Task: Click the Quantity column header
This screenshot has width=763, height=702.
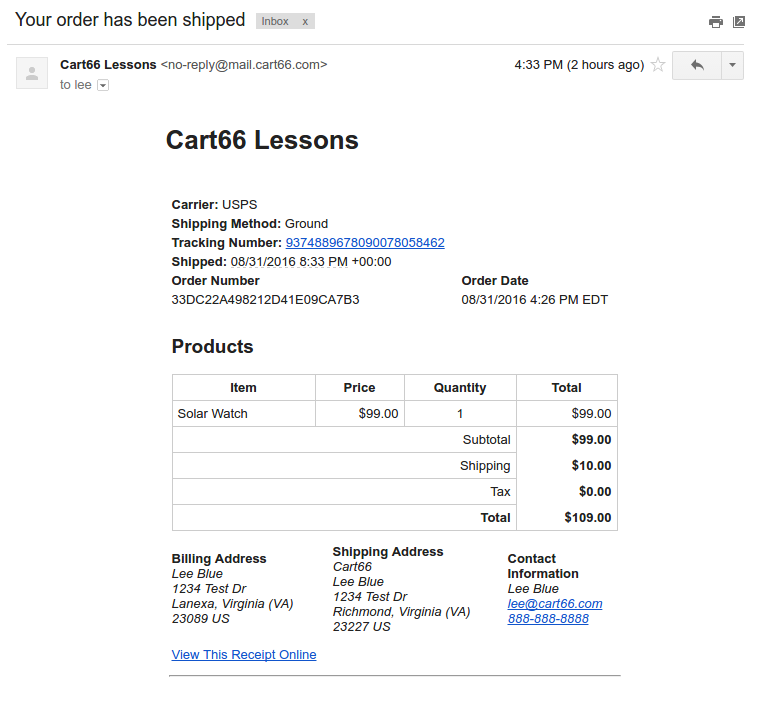Action: [460, 388]
